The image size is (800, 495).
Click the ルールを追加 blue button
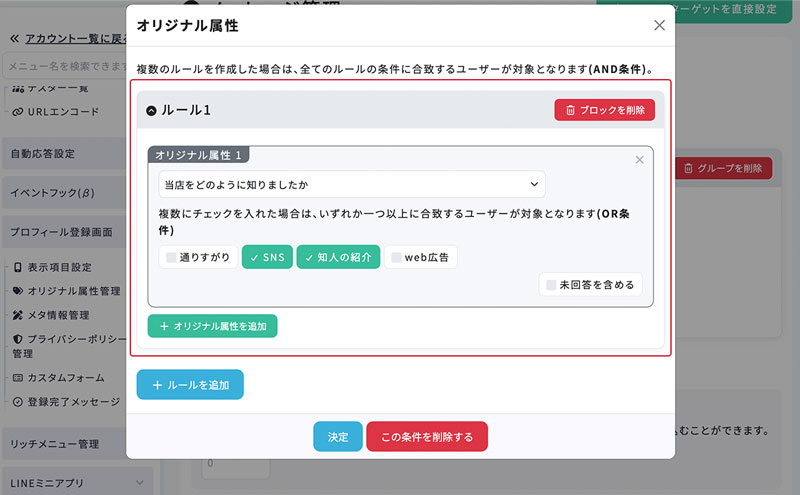tap(190, 385)
